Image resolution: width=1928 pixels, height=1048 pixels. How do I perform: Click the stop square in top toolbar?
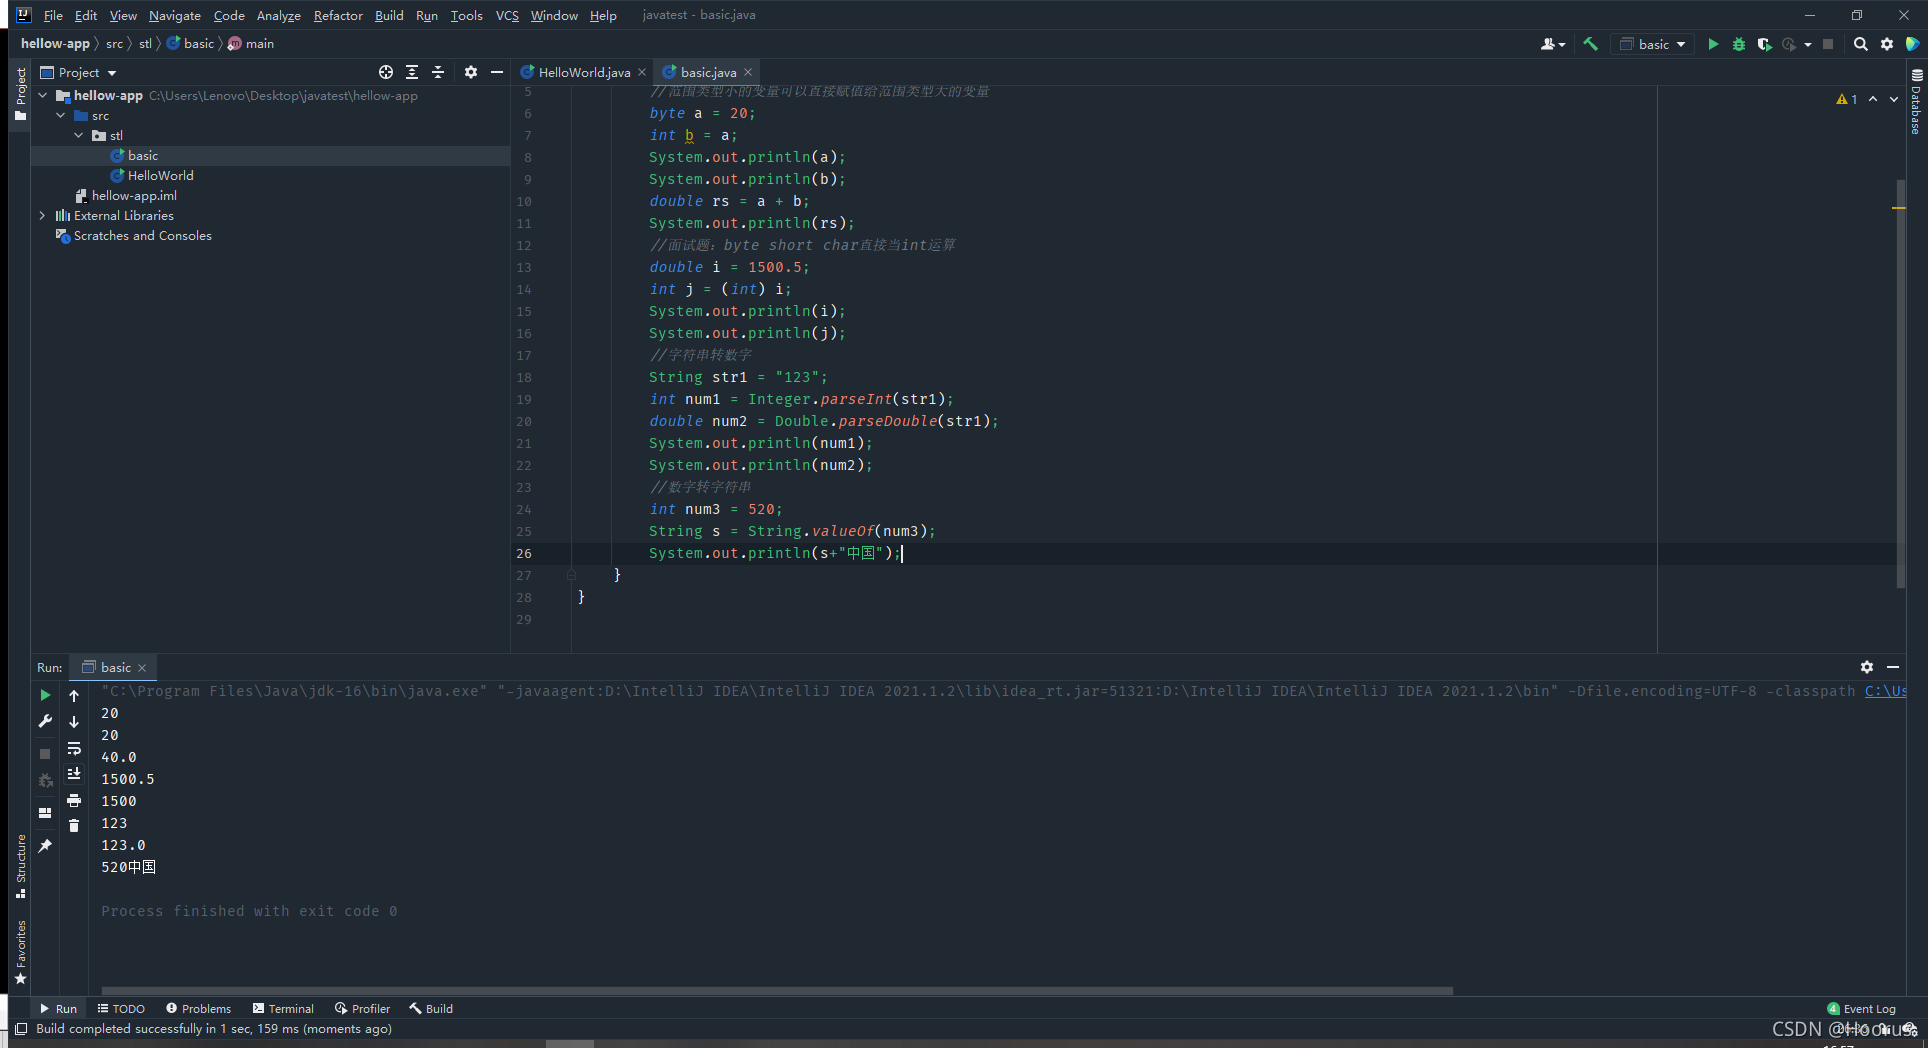[x=1828, y=44]
